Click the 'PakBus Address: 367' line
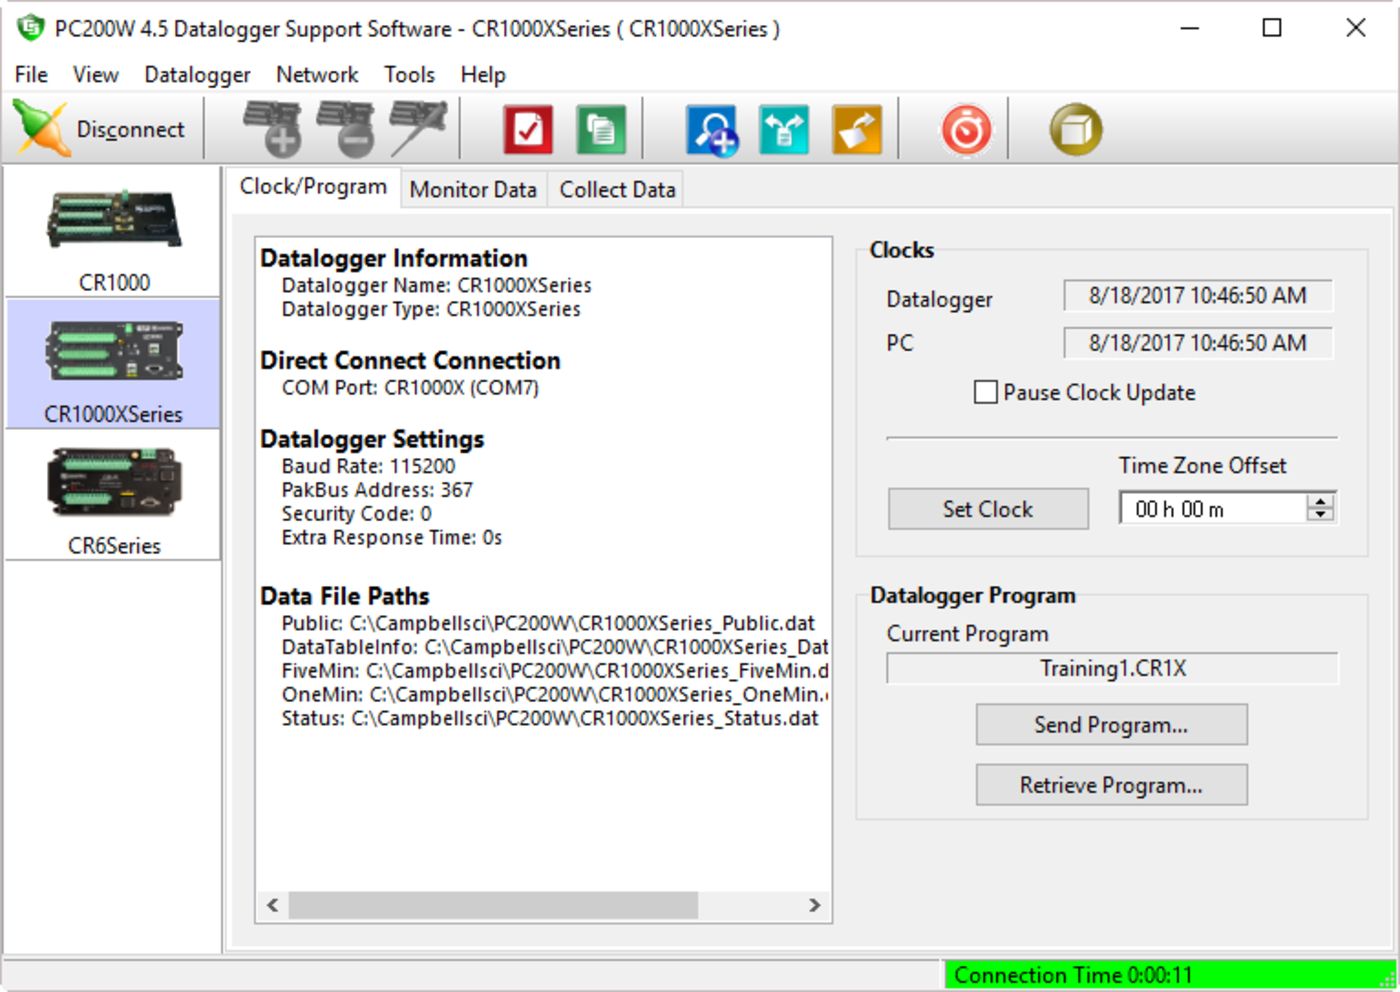The image size is (1400, 992). pyautogui.click(x=377, y=490)
